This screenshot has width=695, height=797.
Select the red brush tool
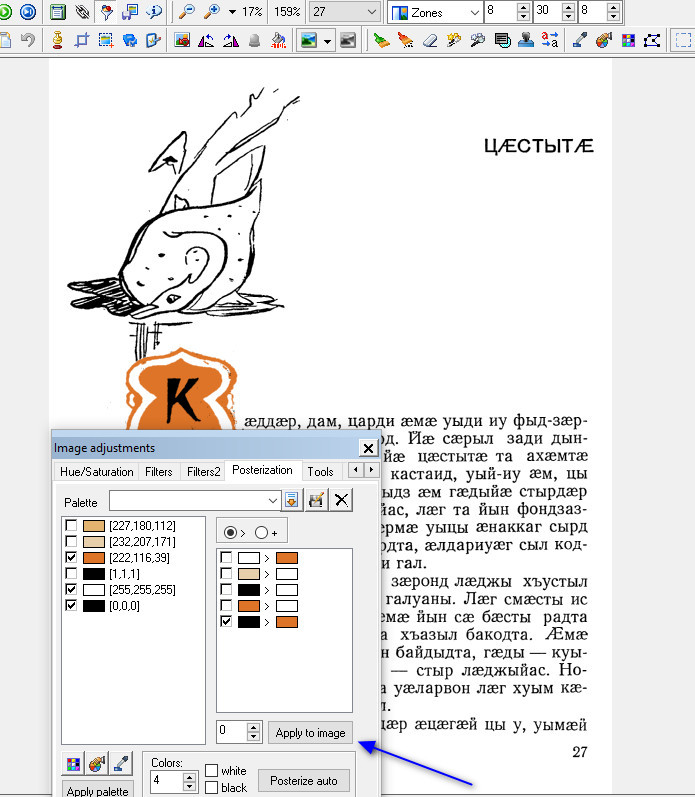pyautogui.click(x=405, y=40)
